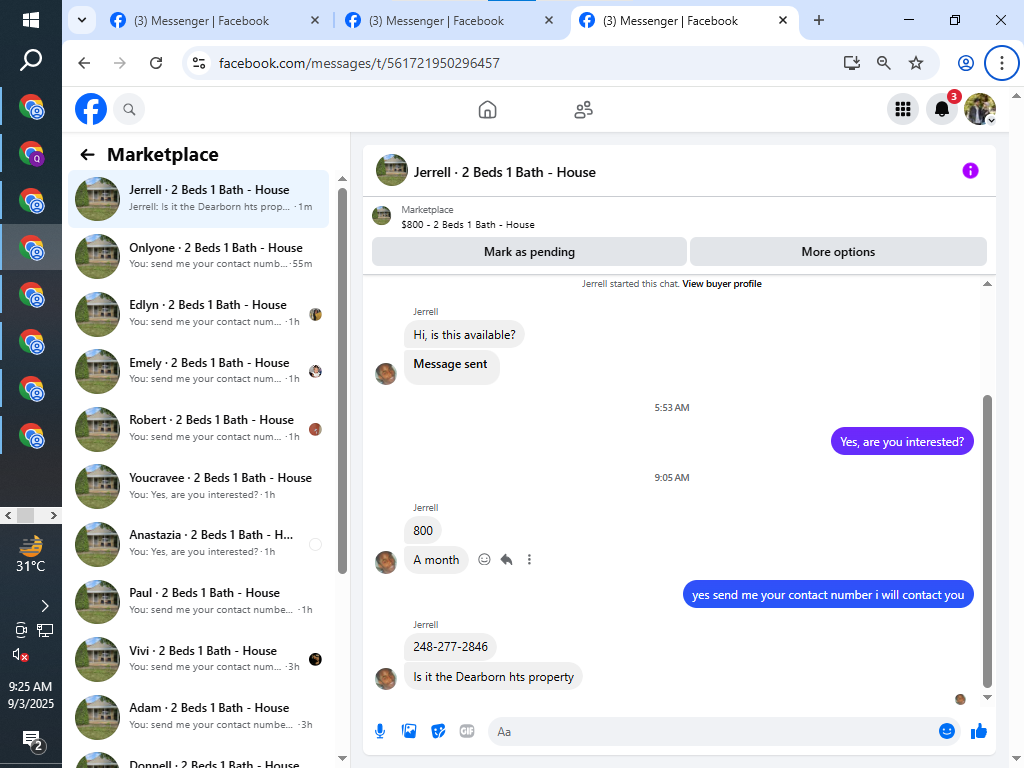The image size is (1024, 768).
Task: Open the browser zoom magnifier icon
Action: [x=884, y=63]
